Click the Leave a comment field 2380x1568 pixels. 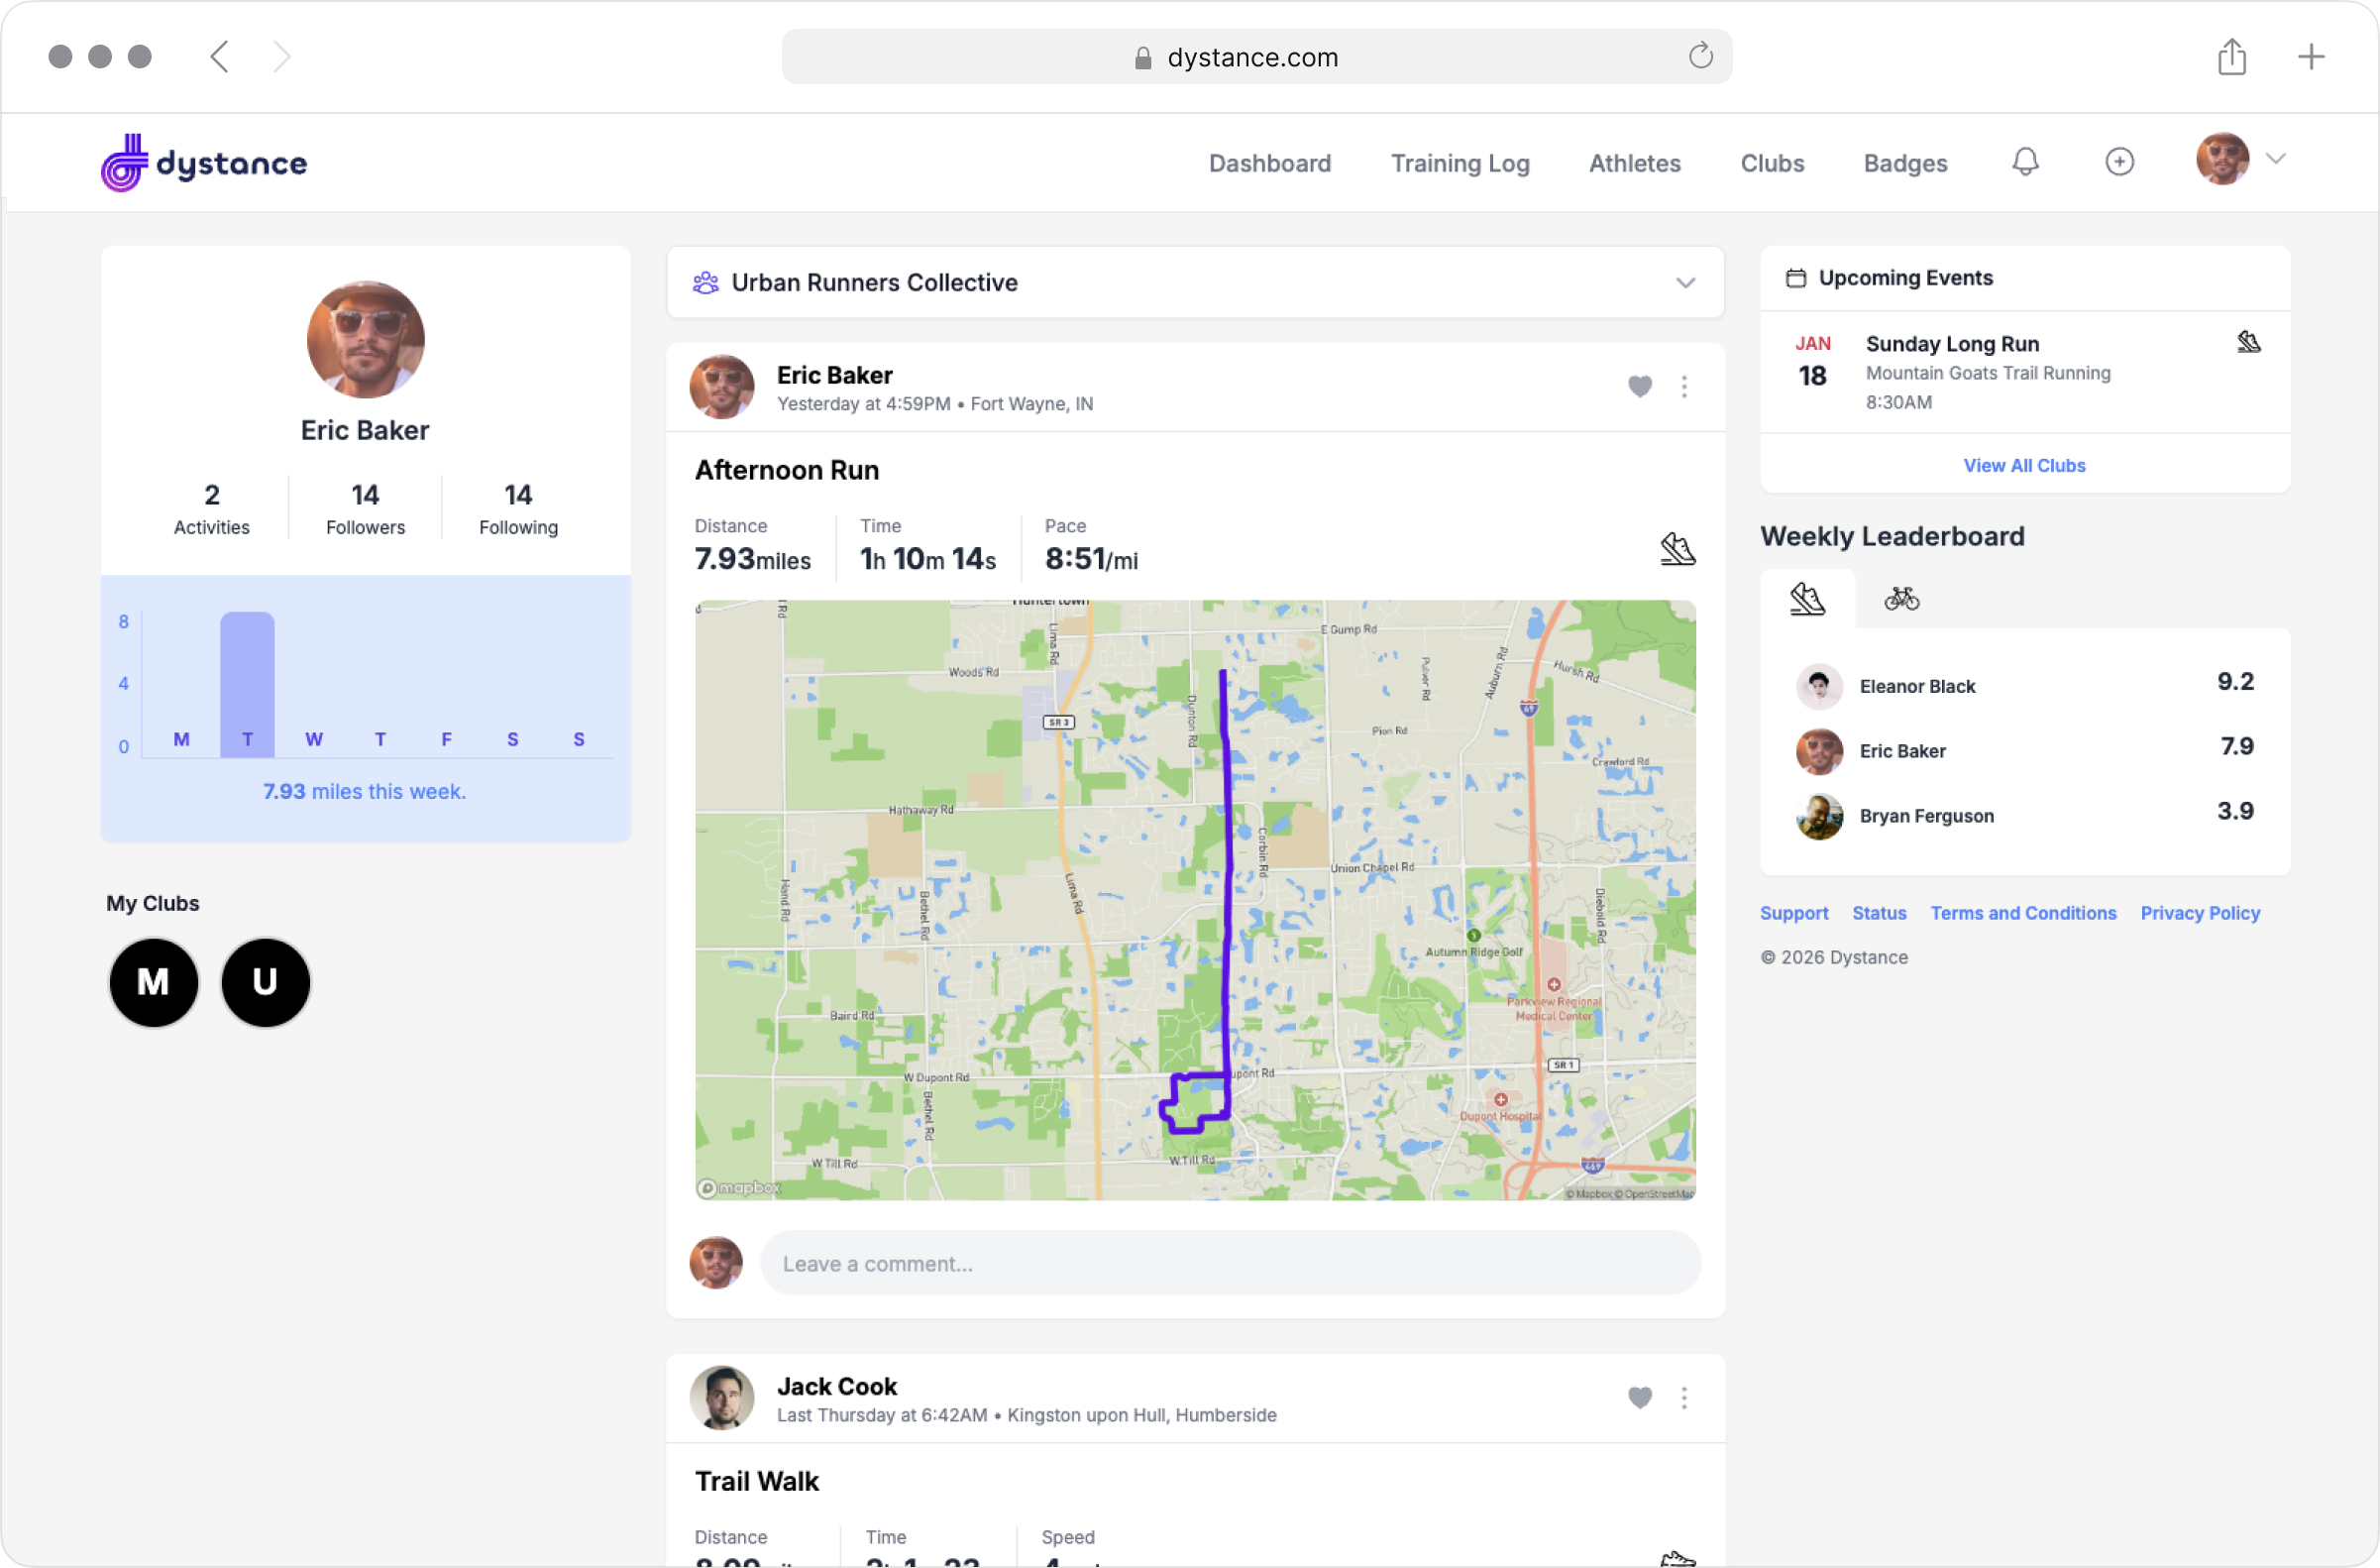[1230, 1264]
